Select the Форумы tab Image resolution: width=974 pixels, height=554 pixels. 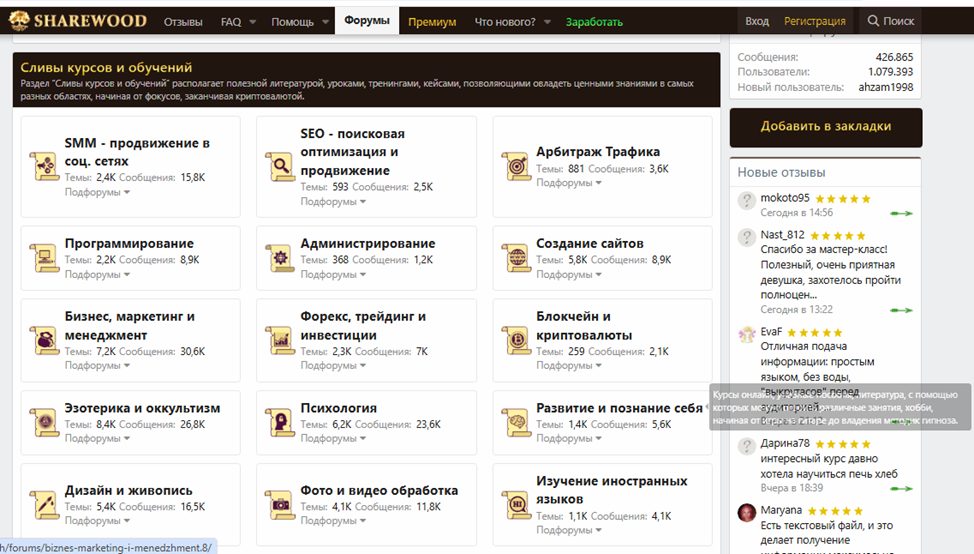pos(367,20)
